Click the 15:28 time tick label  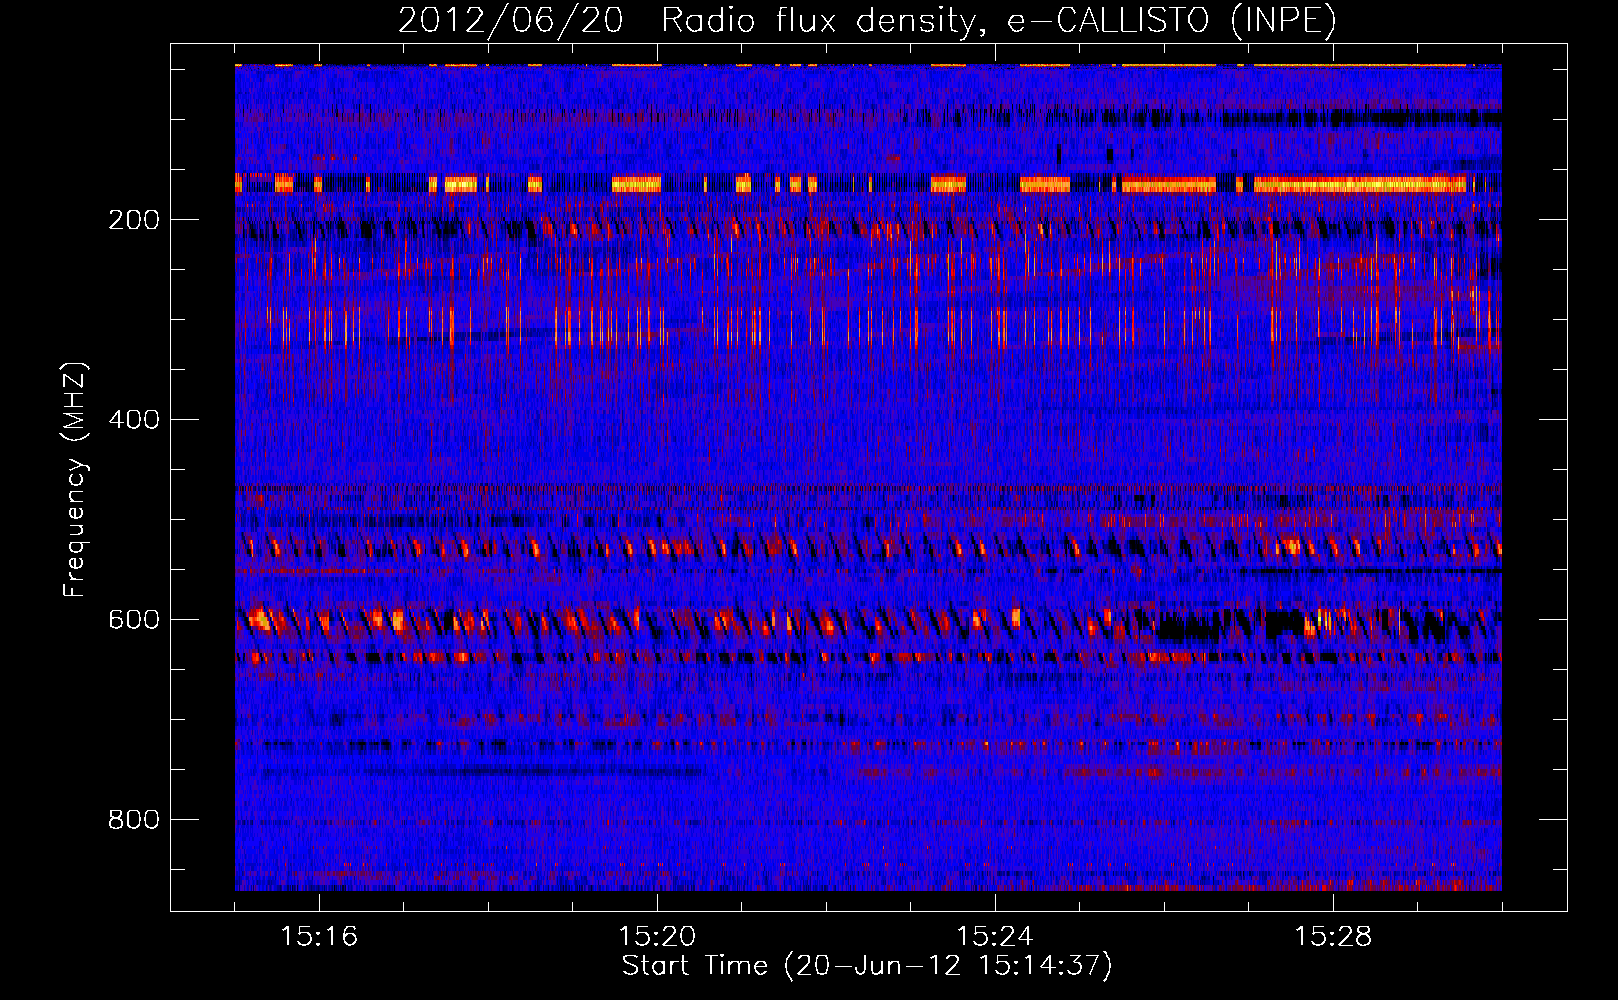(1333, 936)
